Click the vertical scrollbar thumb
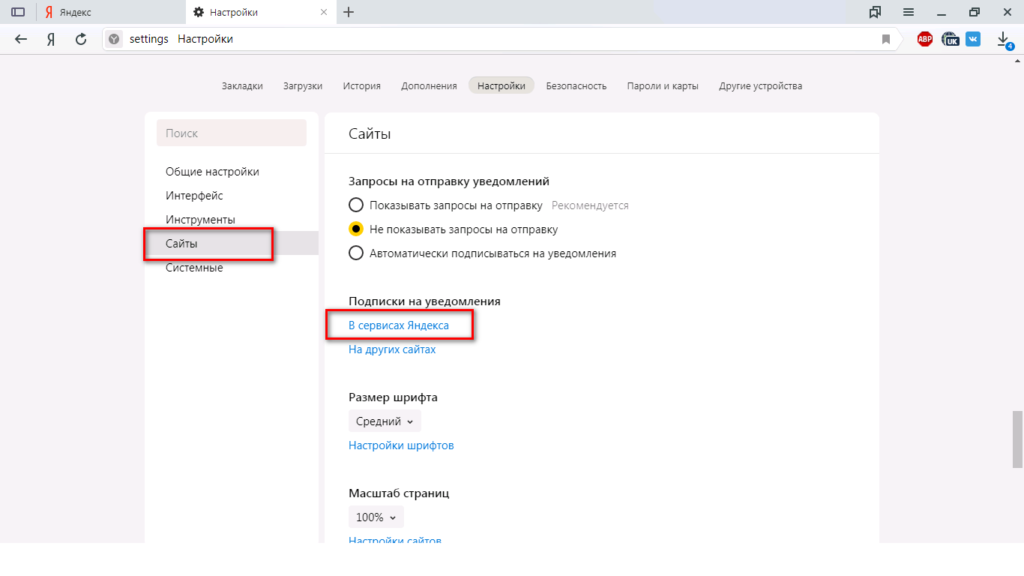Image resolution: width=1024 pixels, height=576 pixels. click(x=1017, y=440)
